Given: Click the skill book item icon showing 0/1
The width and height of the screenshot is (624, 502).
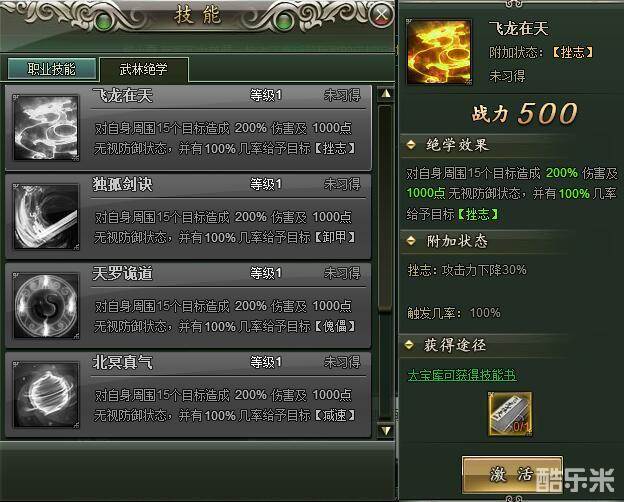Looking at the screenshot, I should coord(510,414).
